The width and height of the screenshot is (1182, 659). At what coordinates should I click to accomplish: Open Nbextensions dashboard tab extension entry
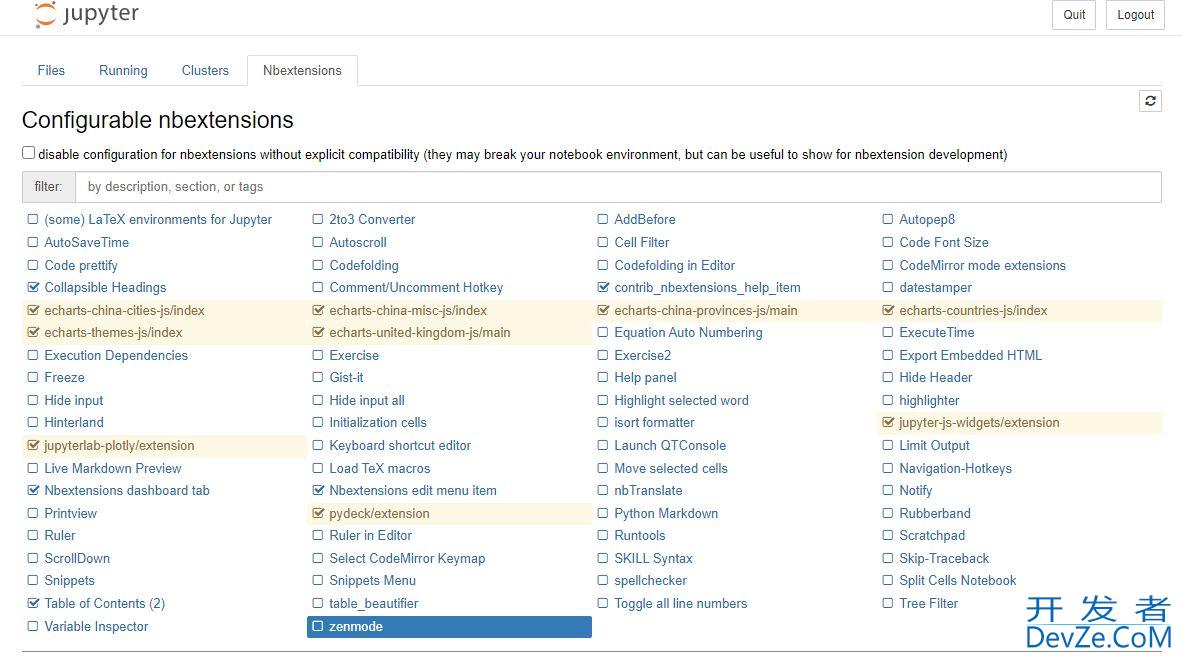pos(127,491)
